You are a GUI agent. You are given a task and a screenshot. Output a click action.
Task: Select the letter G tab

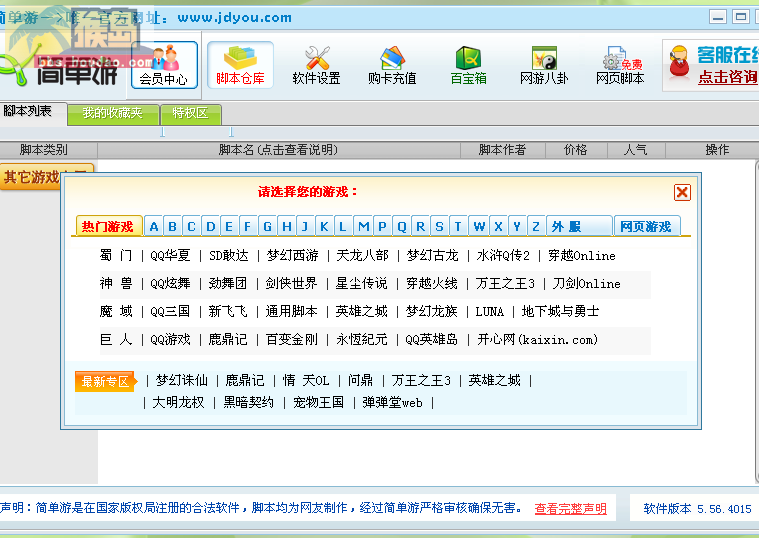click(x=267, y=226)
